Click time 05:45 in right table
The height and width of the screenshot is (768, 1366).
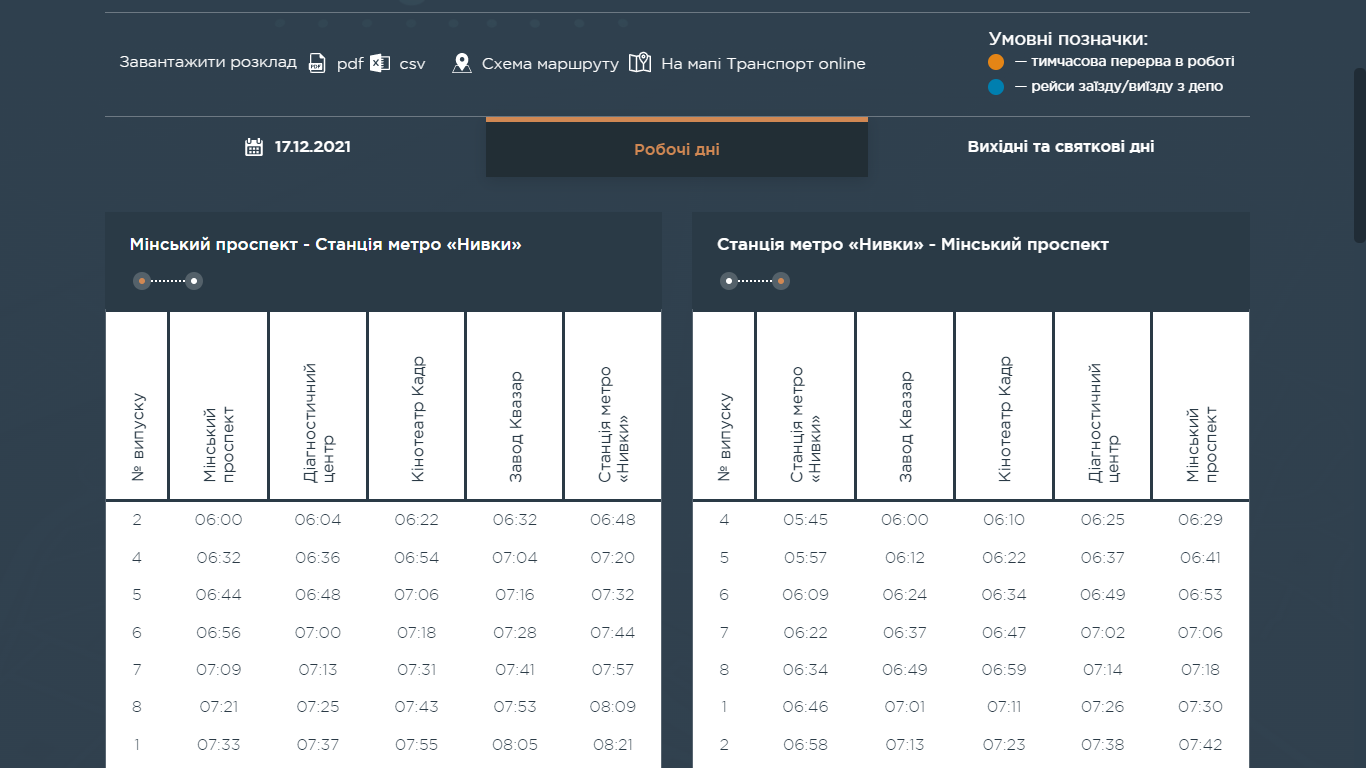(805, 520)
